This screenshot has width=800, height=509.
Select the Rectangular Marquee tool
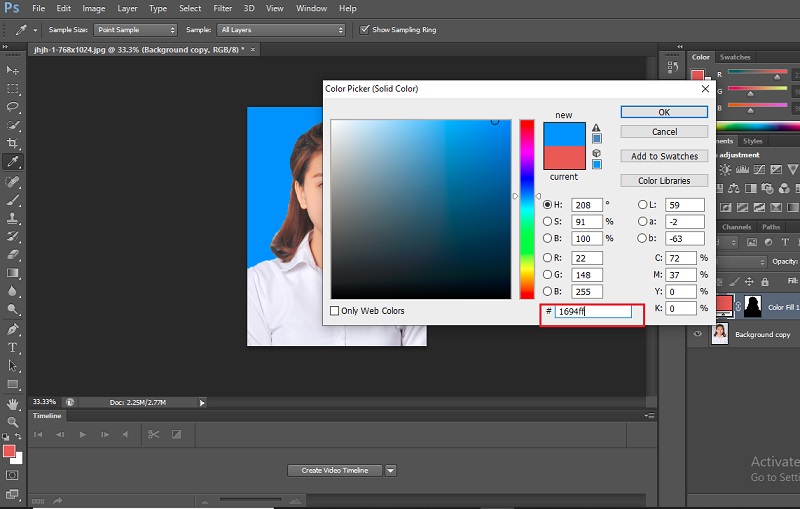pos(13,89)
